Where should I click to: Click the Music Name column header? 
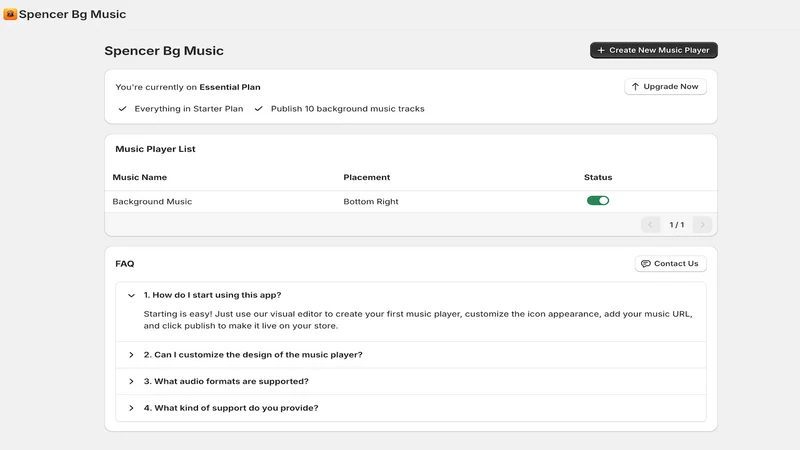140,178
